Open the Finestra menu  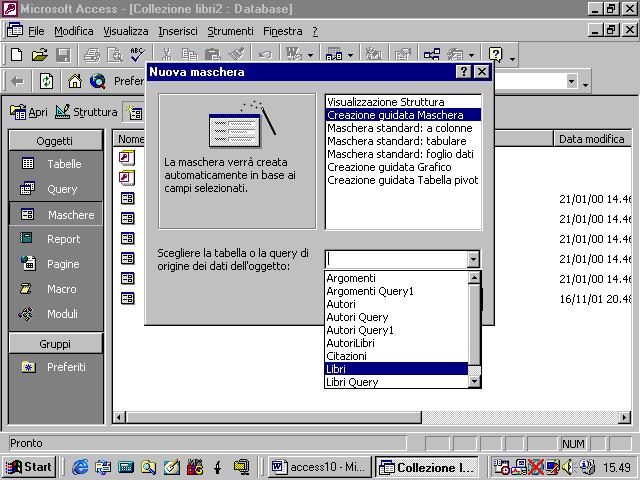click(283, 31)
